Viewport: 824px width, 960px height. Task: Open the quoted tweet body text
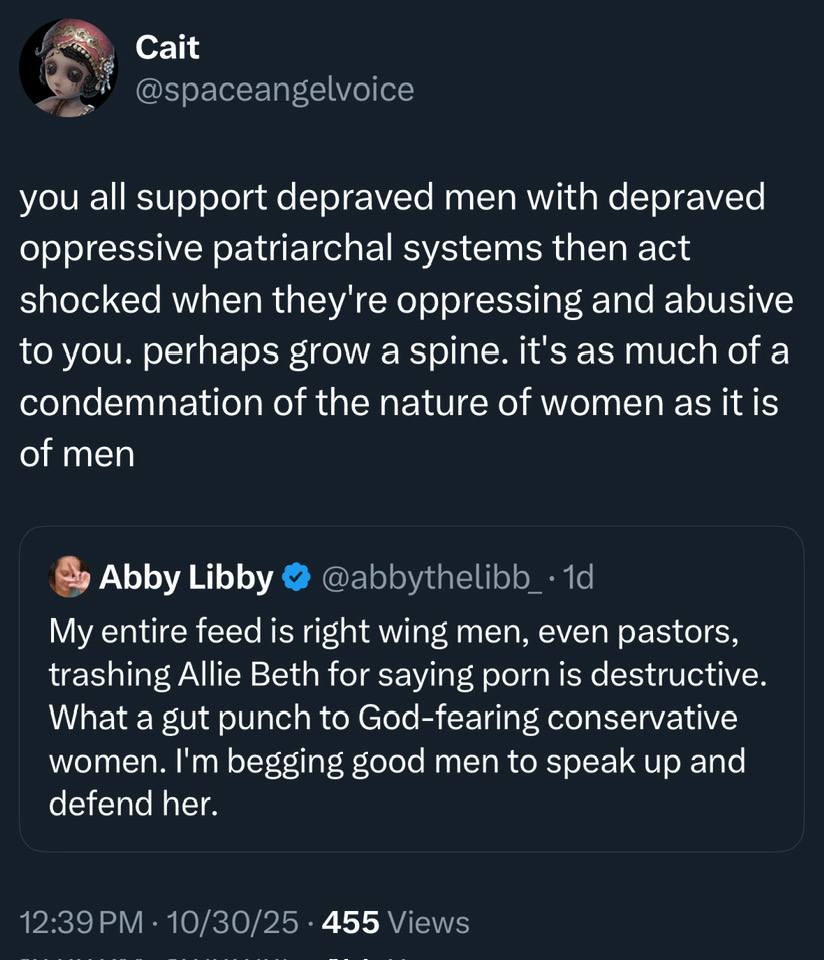point(400,717)
